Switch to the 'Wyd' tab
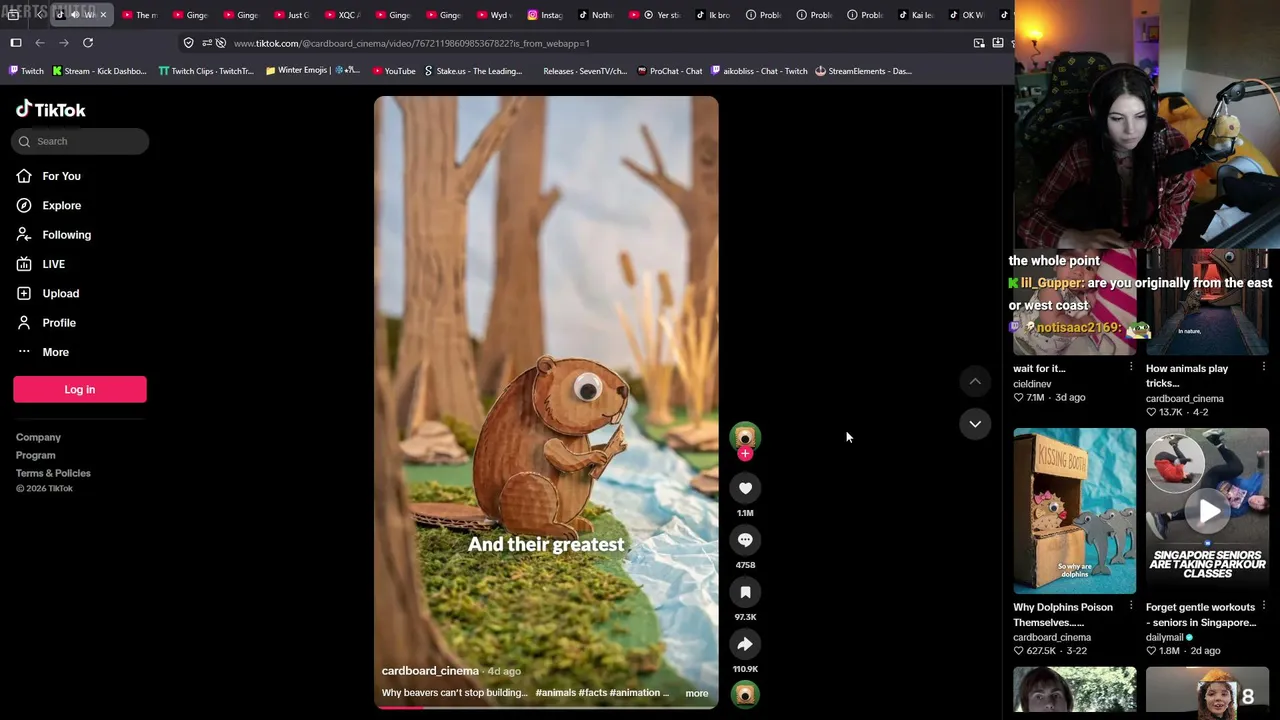The image size is (1280, 720). click(495, 15)
